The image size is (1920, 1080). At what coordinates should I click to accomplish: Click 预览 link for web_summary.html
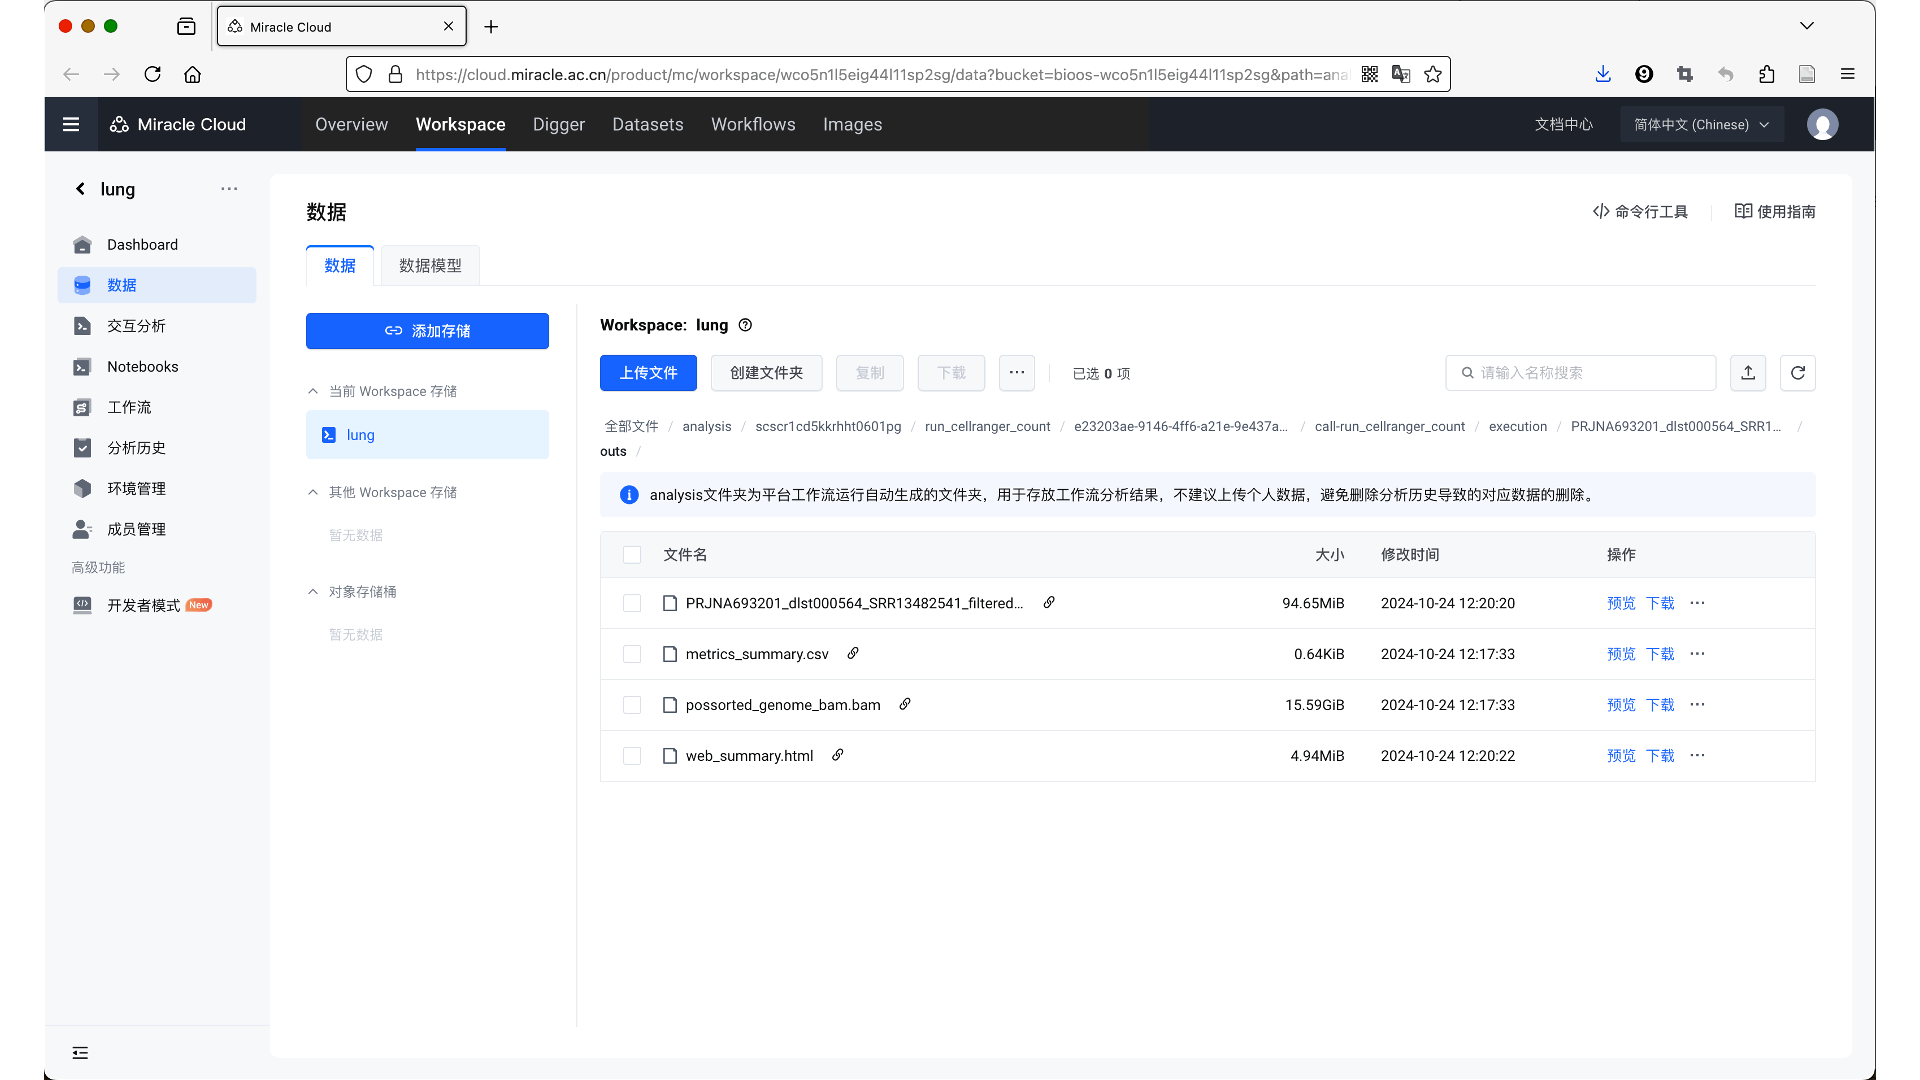(x=1621, y=756)
